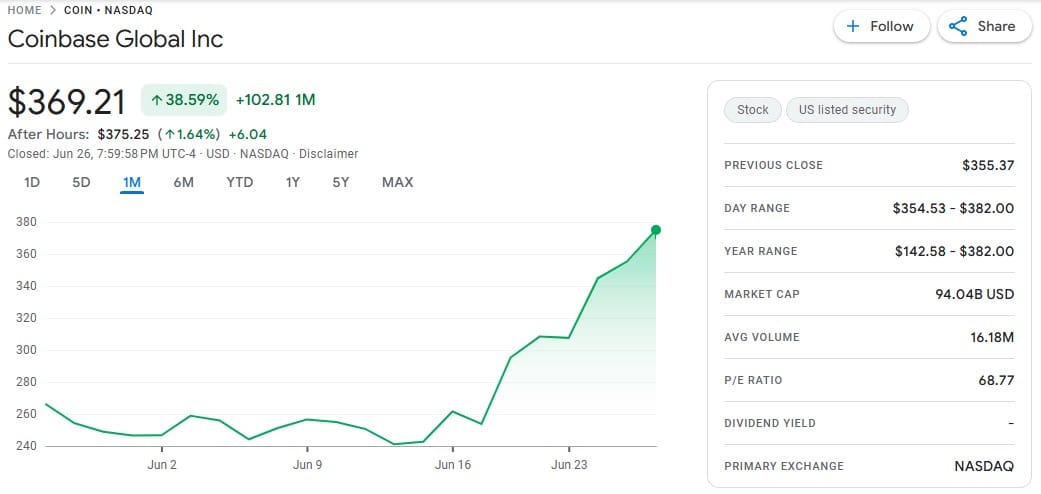
Task: Click the $369.21 price
Action: pyautogui.click(x=66, y=102)
